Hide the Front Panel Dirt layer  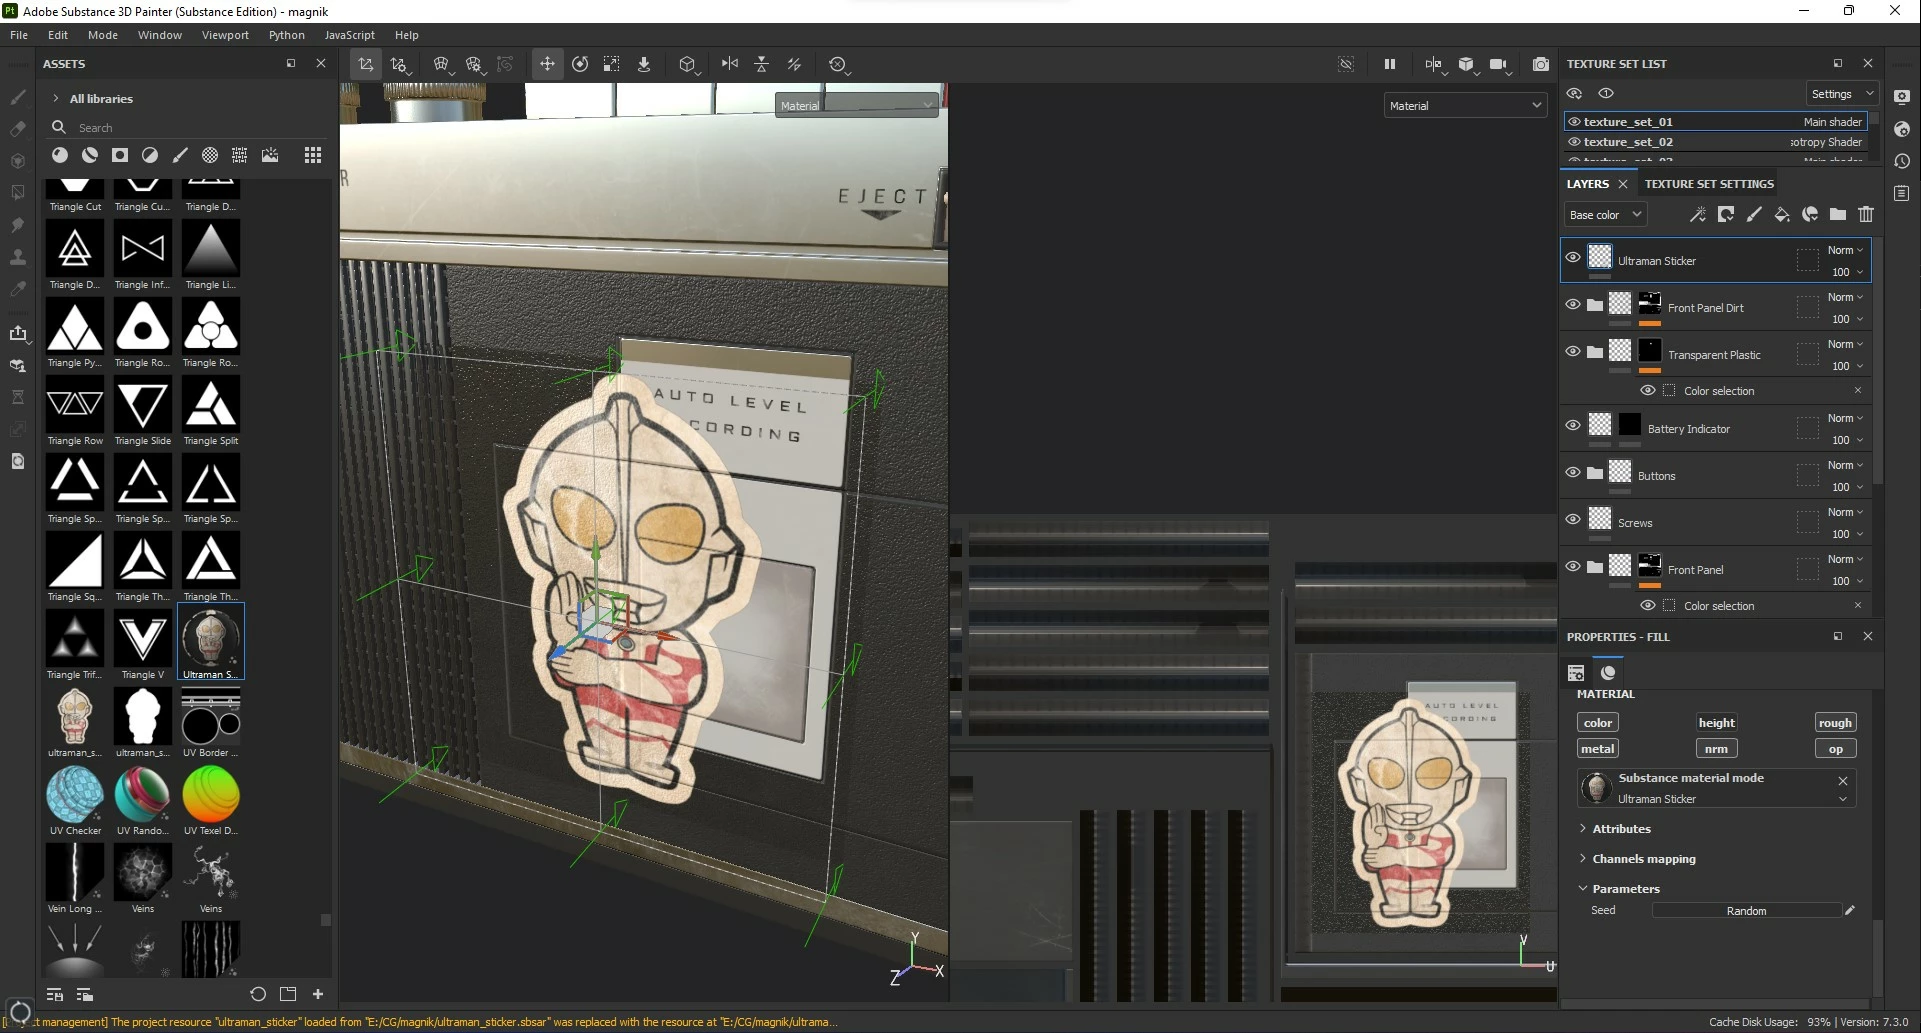(1573, 305)
